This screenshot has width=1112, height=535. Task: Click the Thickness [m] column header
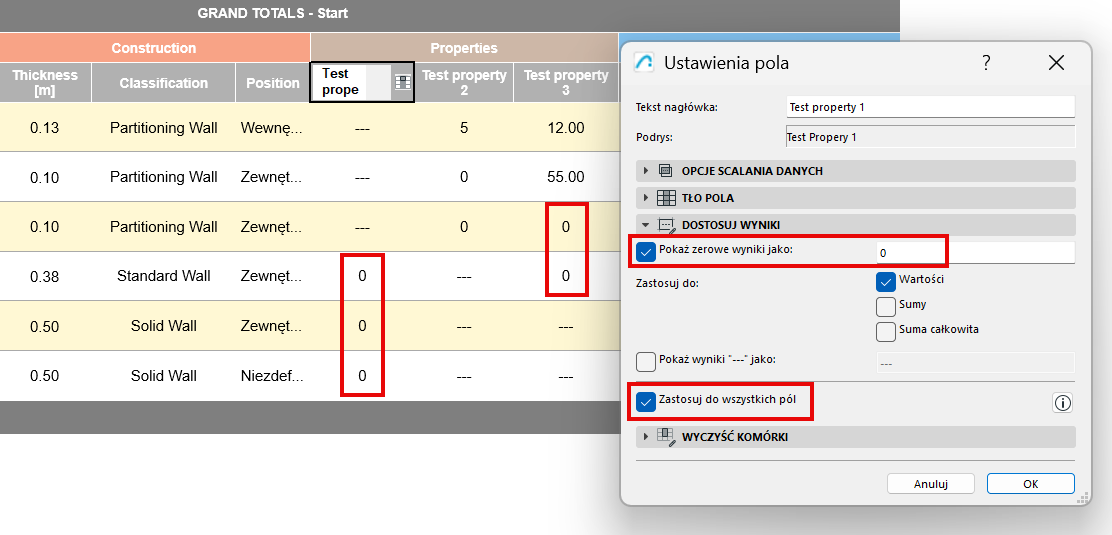pyautogui.click(x=45, y=82)
